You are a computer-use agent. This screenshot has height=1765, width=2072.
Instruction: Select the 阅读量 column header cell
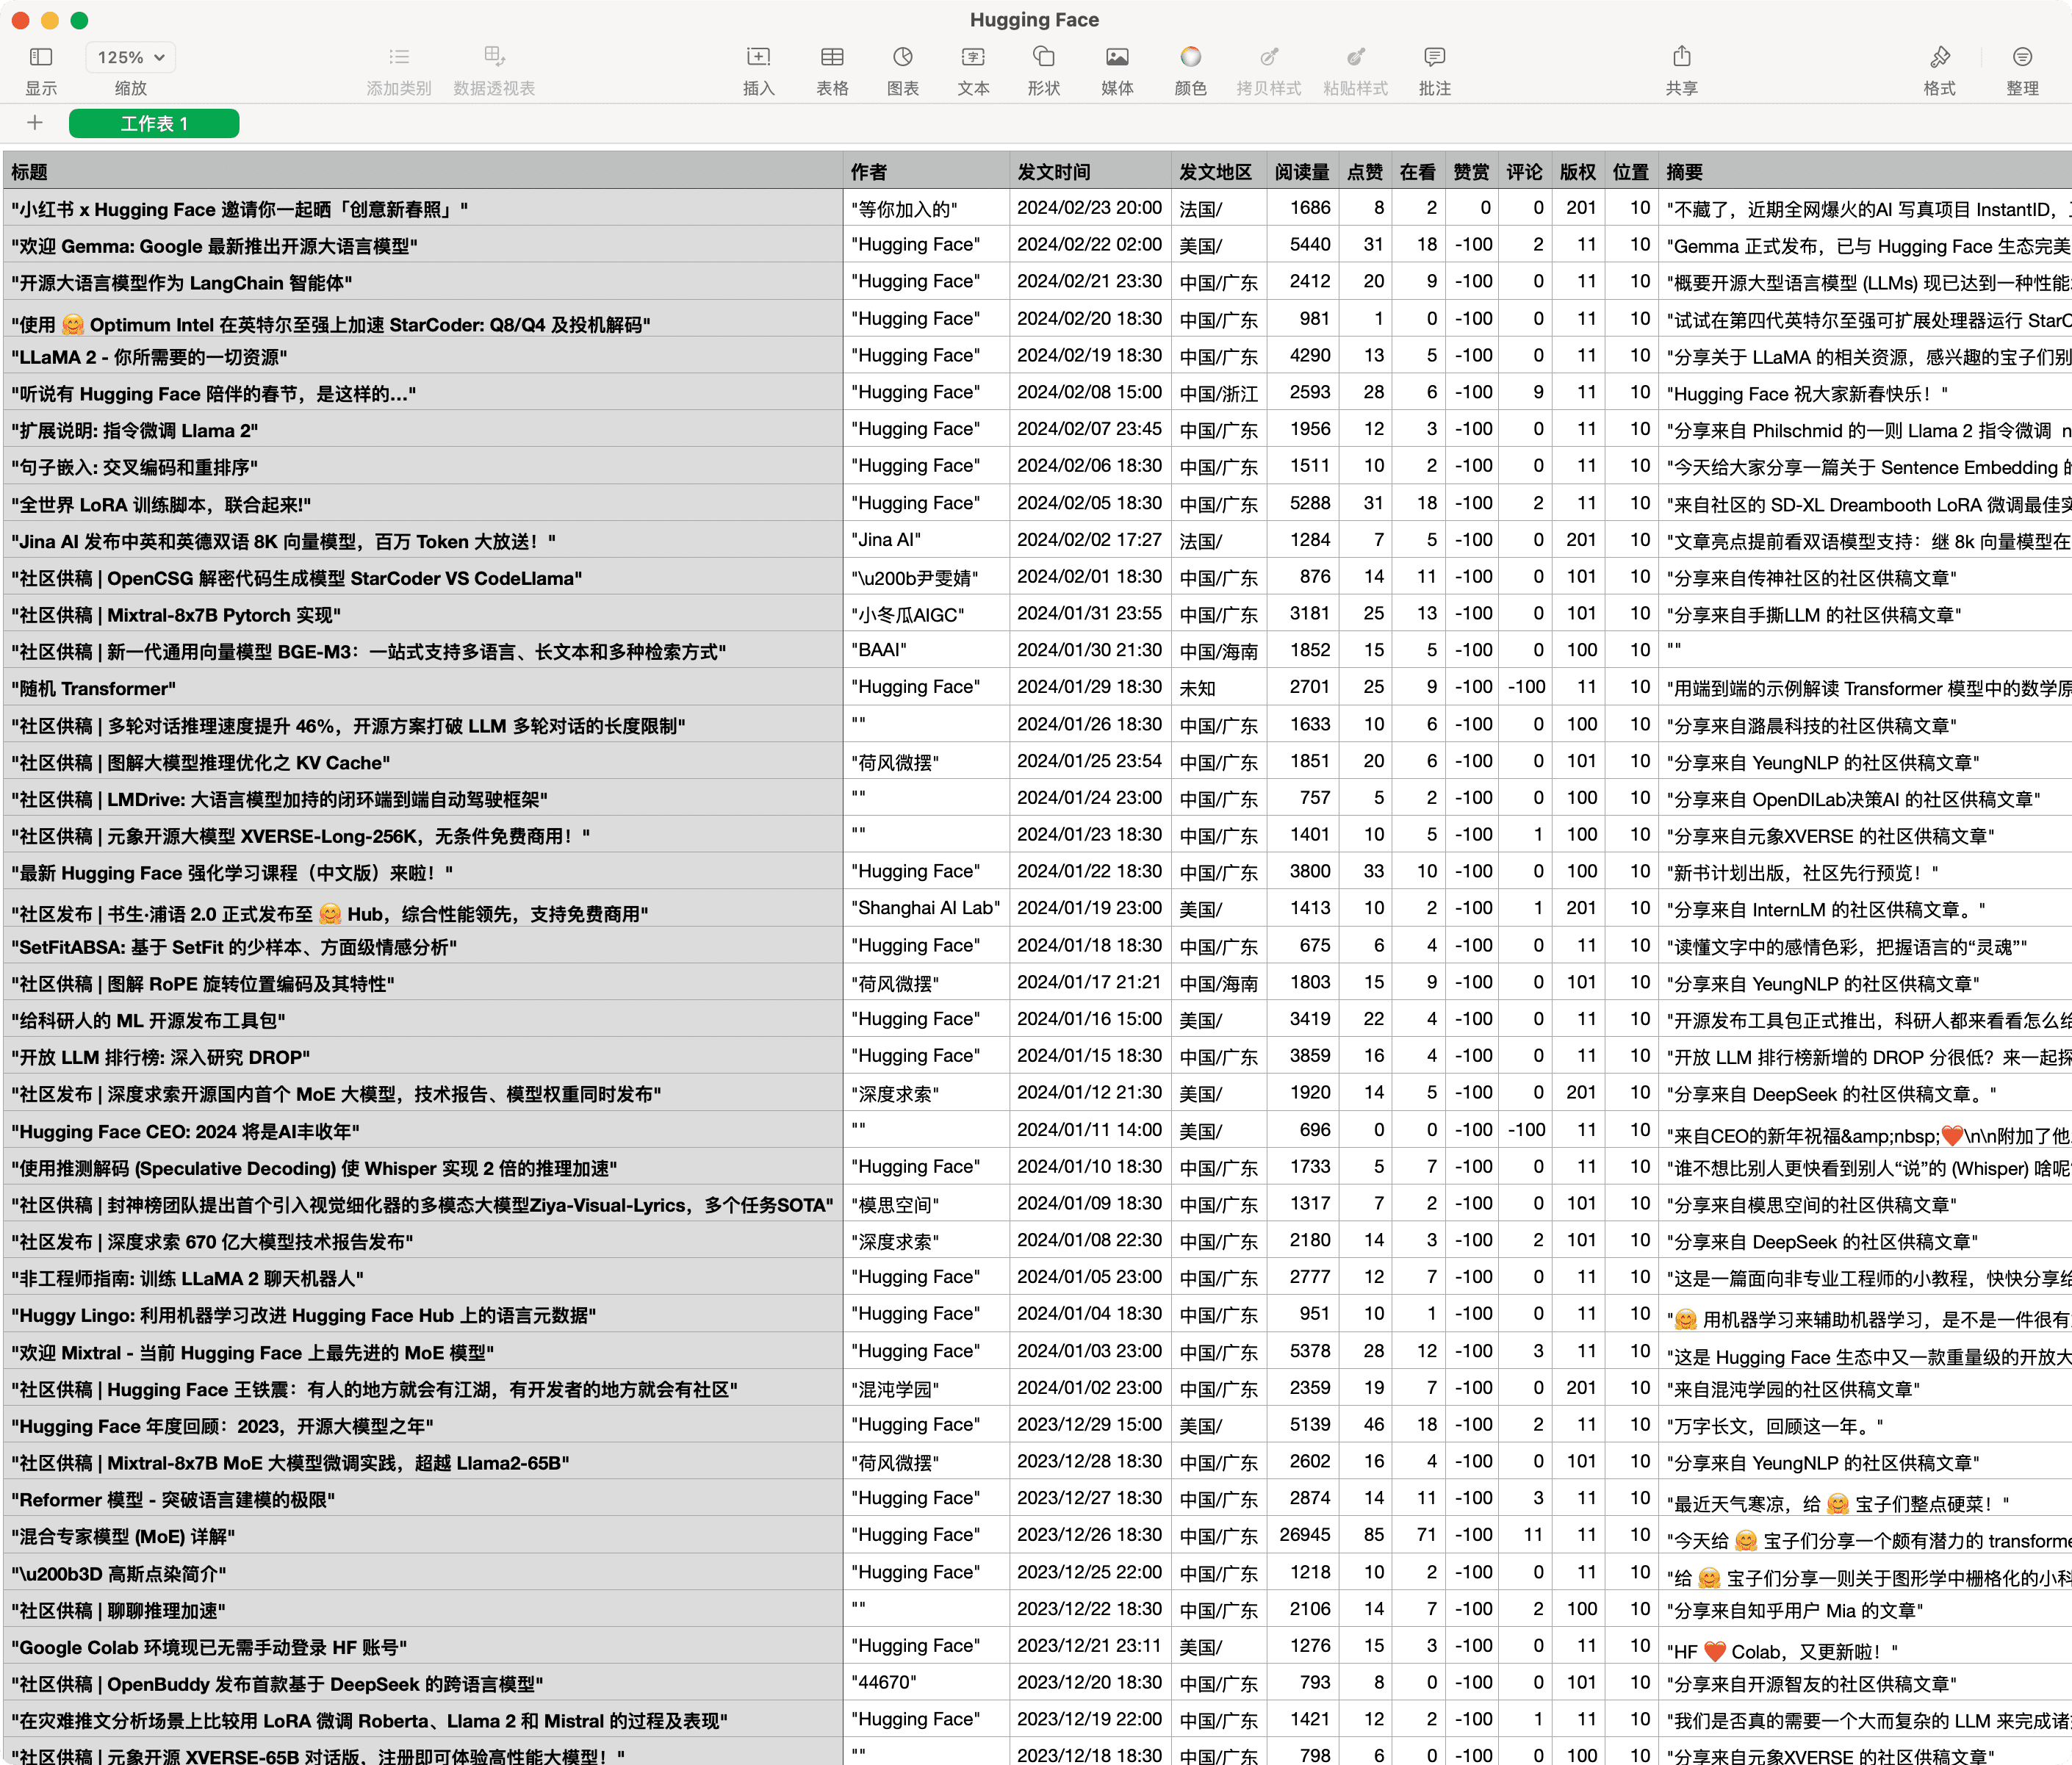coord(1305,171)
